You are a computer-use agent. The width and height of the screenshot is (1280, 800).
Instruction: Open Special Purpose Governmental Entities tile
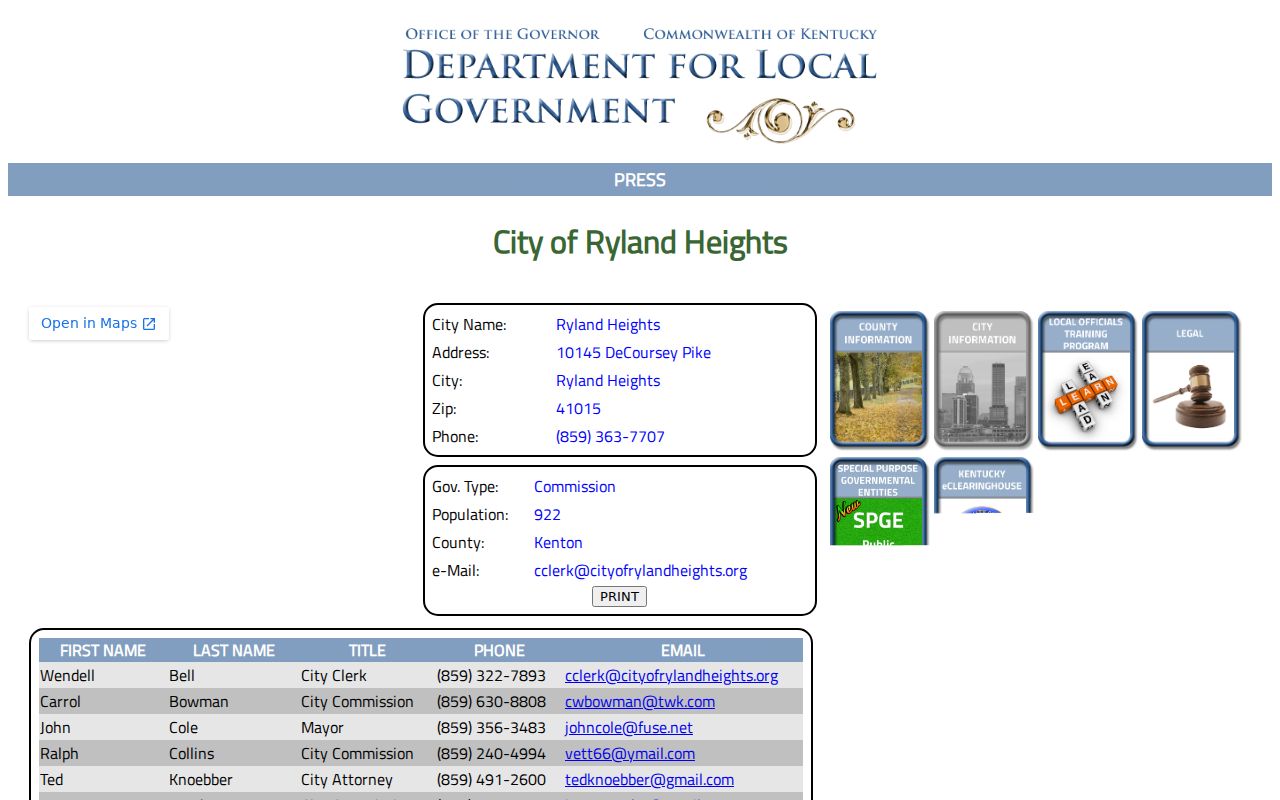tap(878, 501)
